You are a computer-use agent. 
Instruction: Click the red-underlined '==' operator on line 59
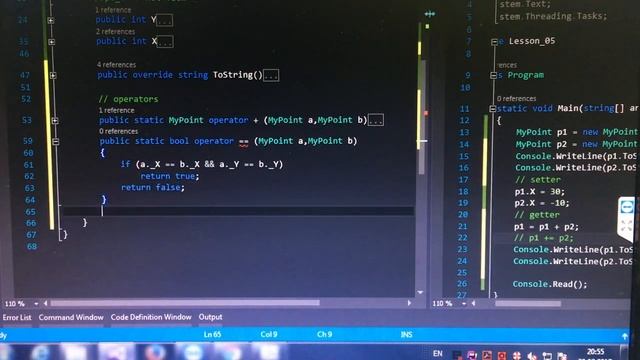click(244, 142)
